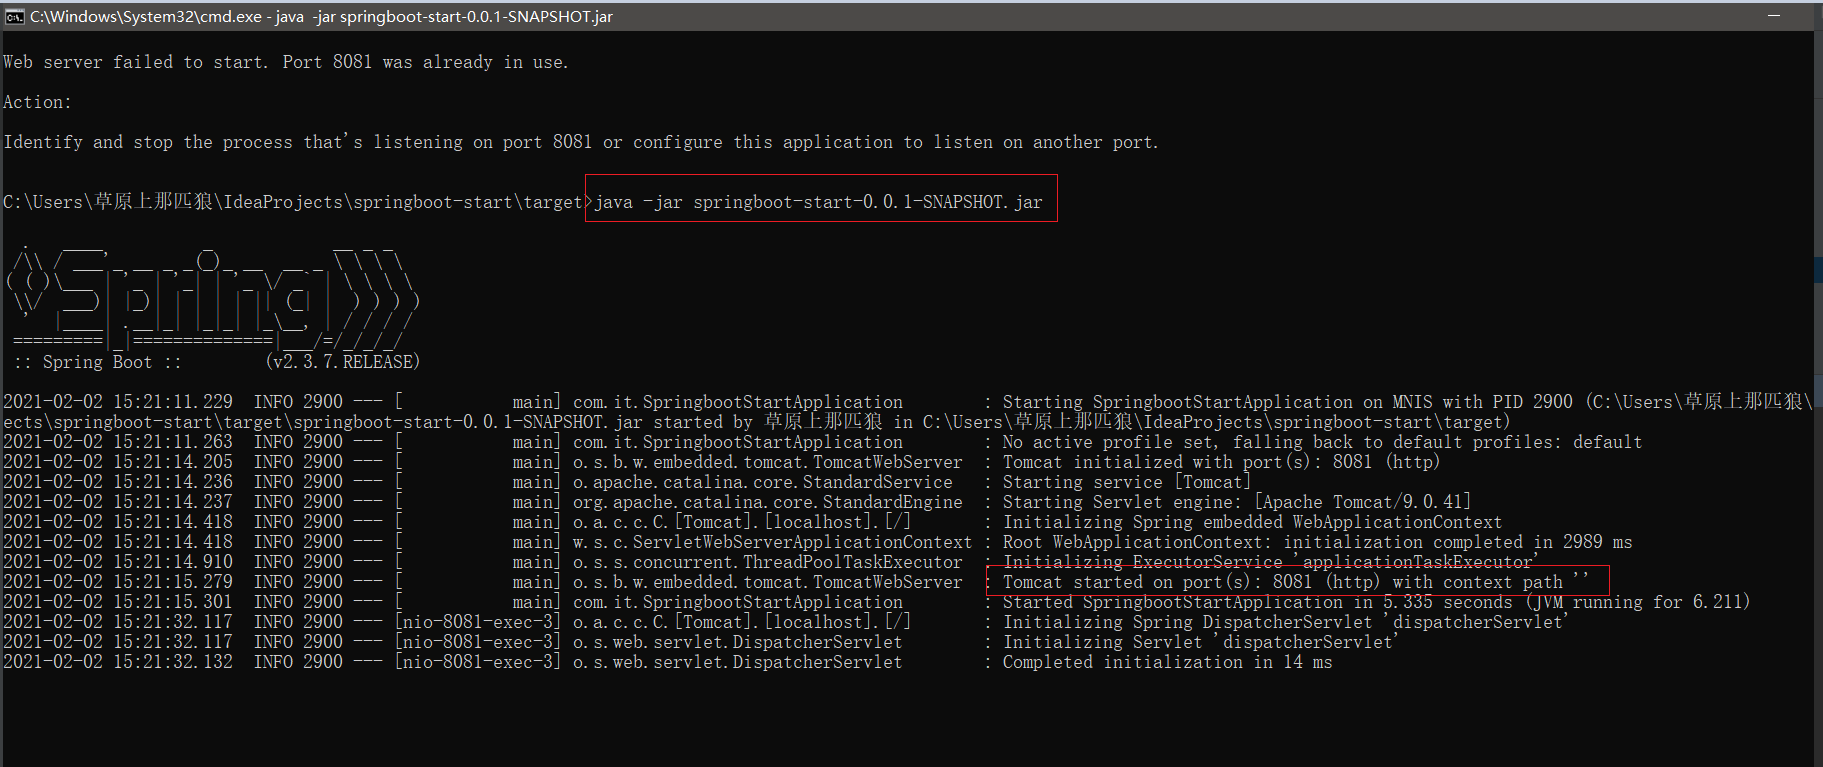Screen dimensions: 1823x767
Task: Minimize the cmd.exe window
Action: [1774, 16]
